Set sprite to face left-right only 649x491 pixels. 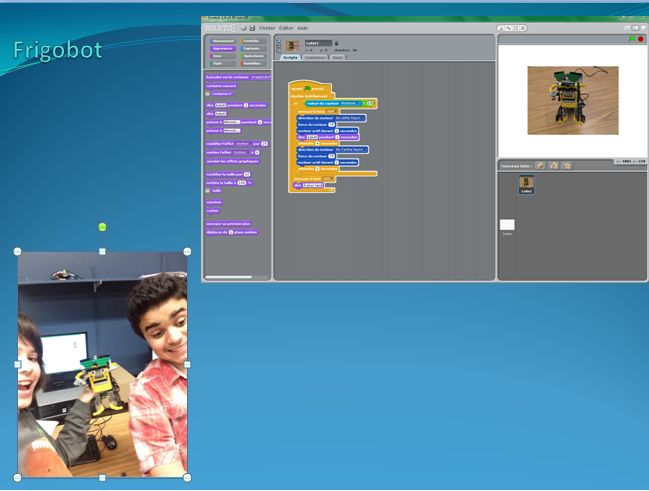click(278, 46)
